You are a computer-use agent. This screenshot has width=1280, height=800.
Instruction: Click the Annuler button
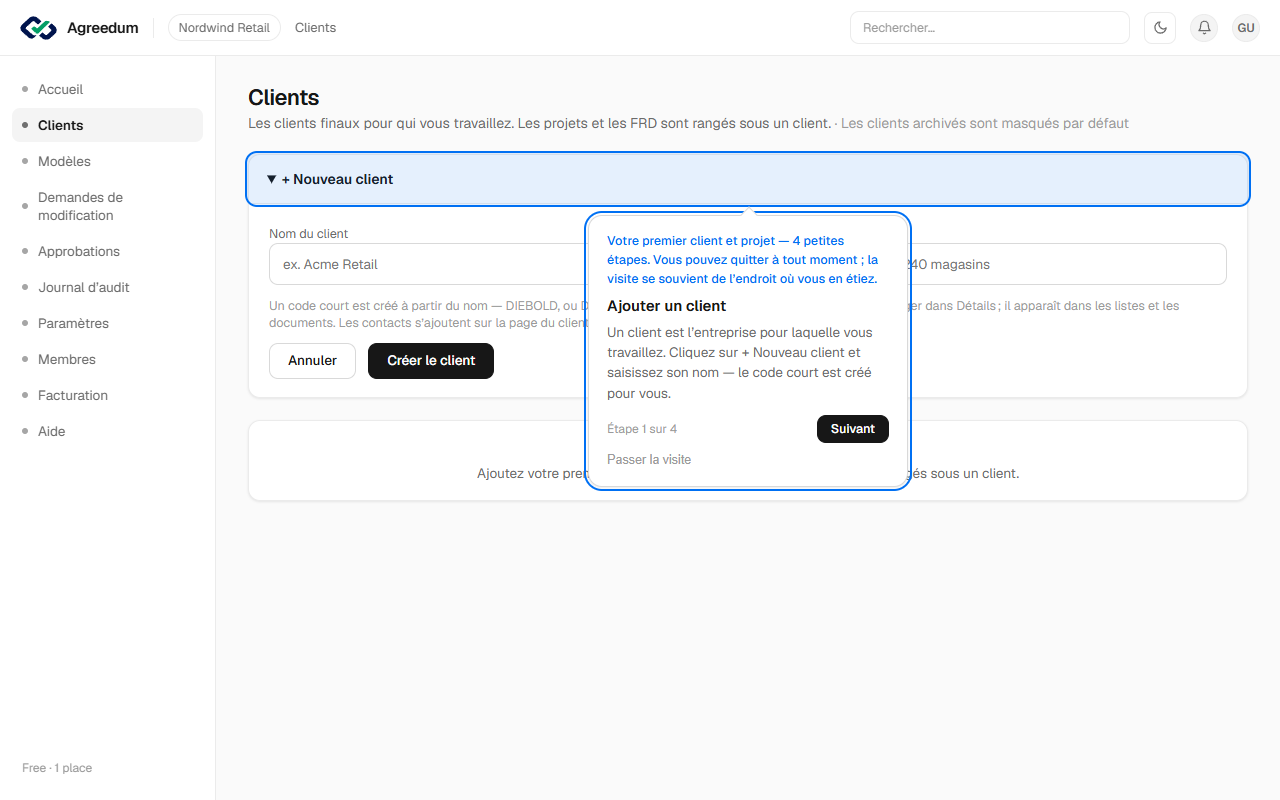(312, 361)
